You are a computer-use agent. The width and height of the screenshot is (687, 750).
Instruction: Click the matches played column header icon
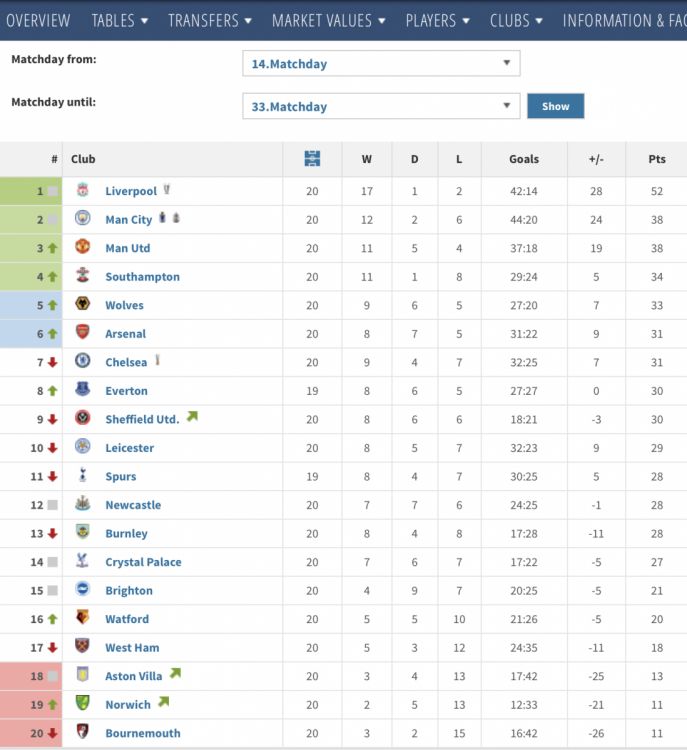[x=312, y=159]
